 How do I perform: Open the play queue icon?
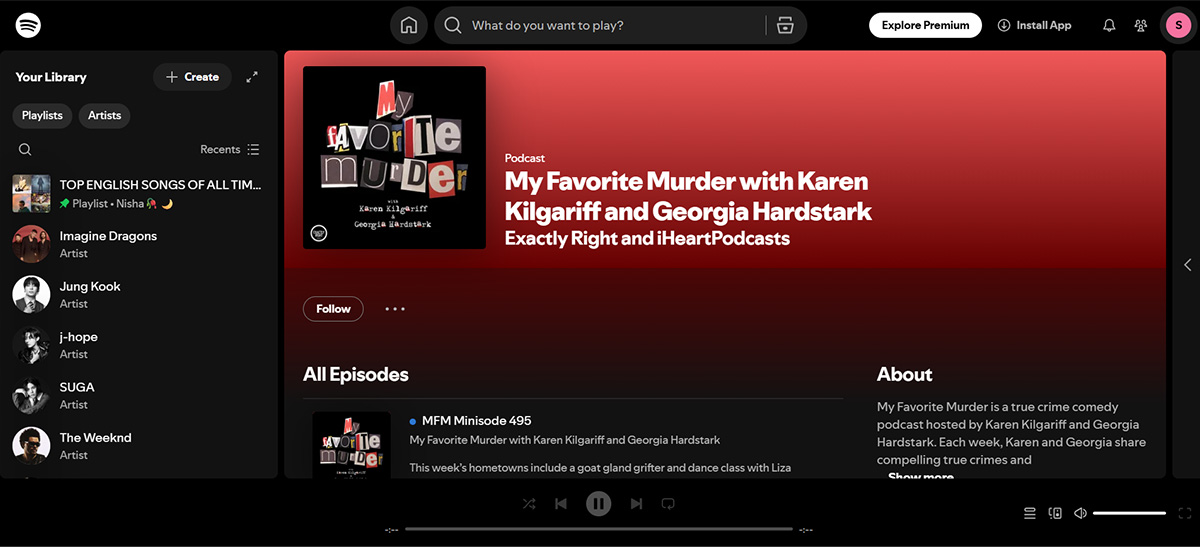pos(1030,513)
